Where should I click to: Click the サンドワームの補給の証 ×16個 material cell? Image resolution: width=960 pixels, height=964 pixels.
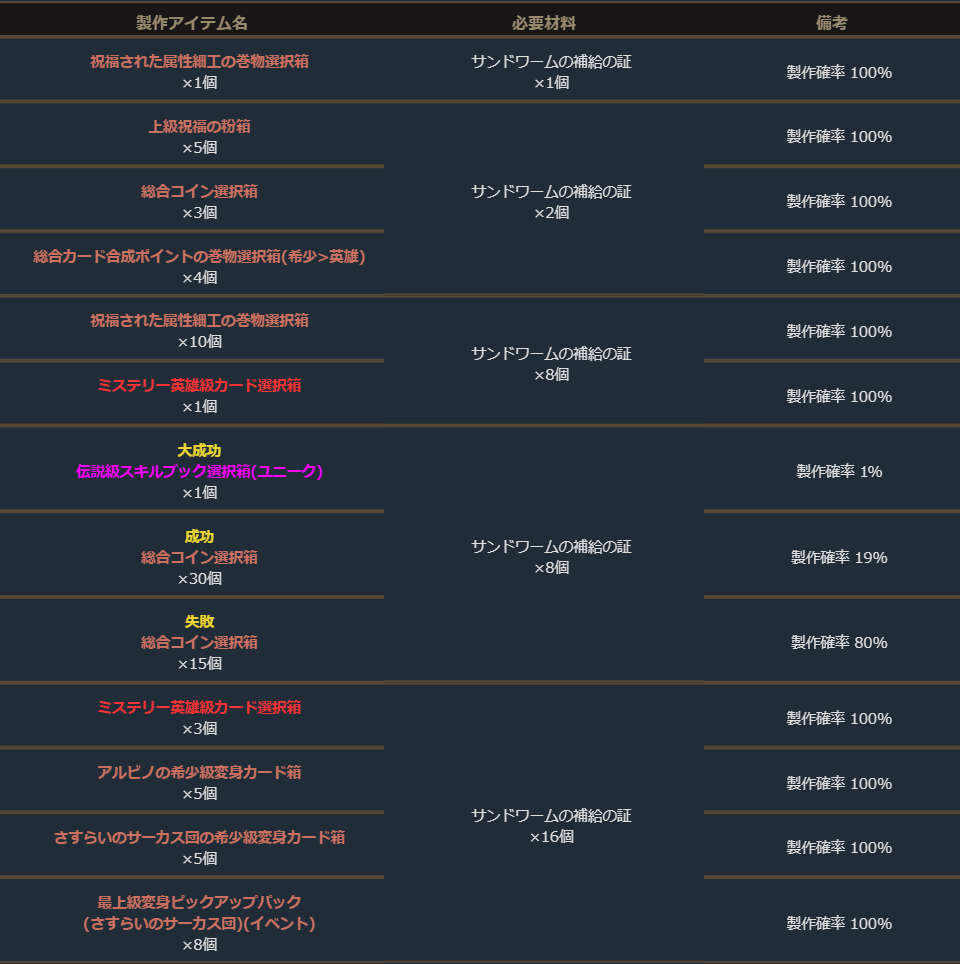point(551,826)
